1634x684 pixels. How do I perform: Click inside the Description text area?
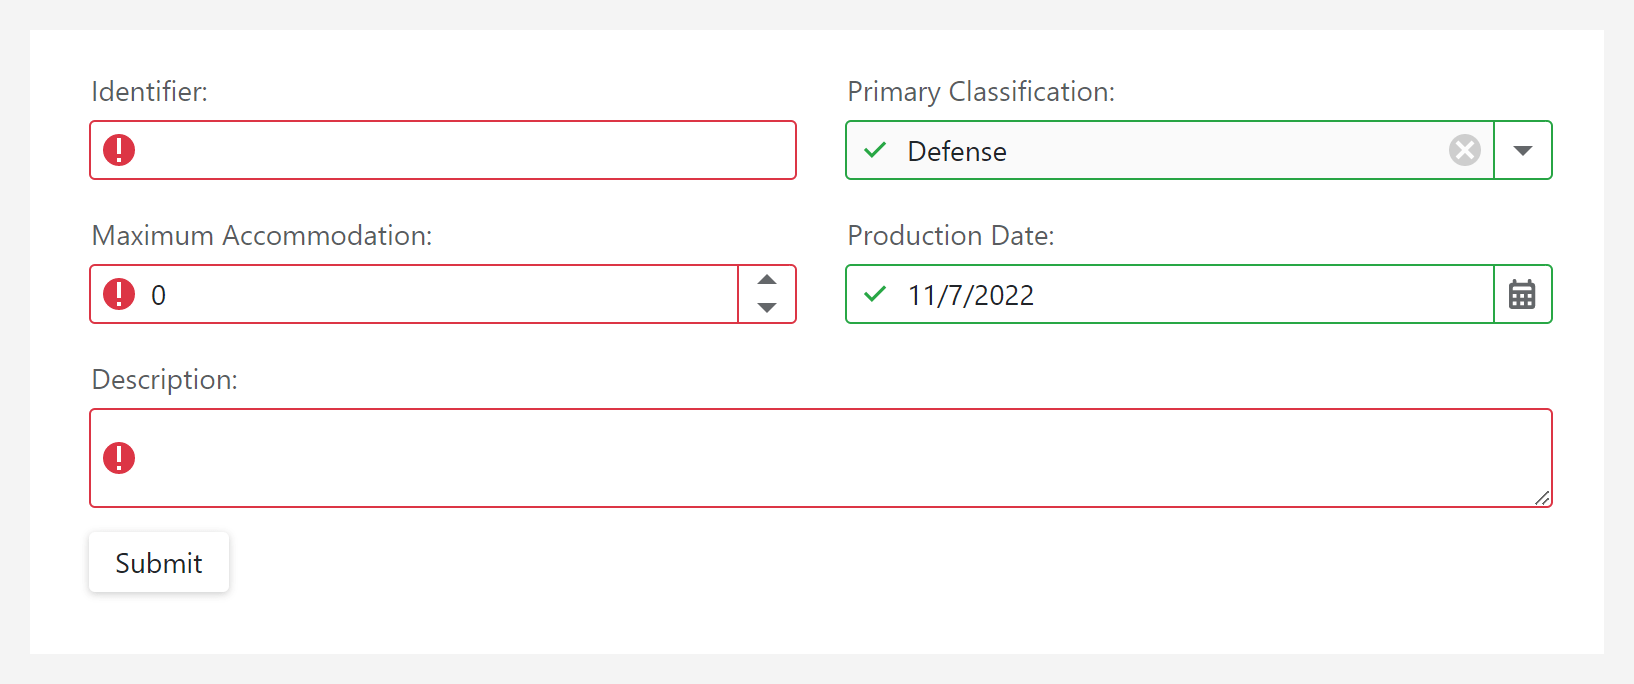pyautogui.click(x=800, y=458)
